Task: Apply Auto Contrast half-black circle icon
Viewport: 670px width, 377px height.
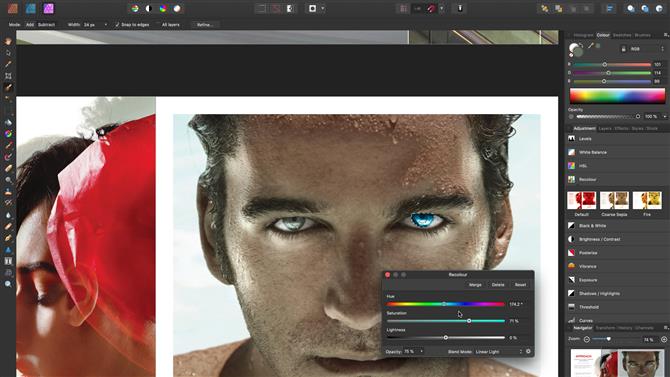Action: coord(149,9)
